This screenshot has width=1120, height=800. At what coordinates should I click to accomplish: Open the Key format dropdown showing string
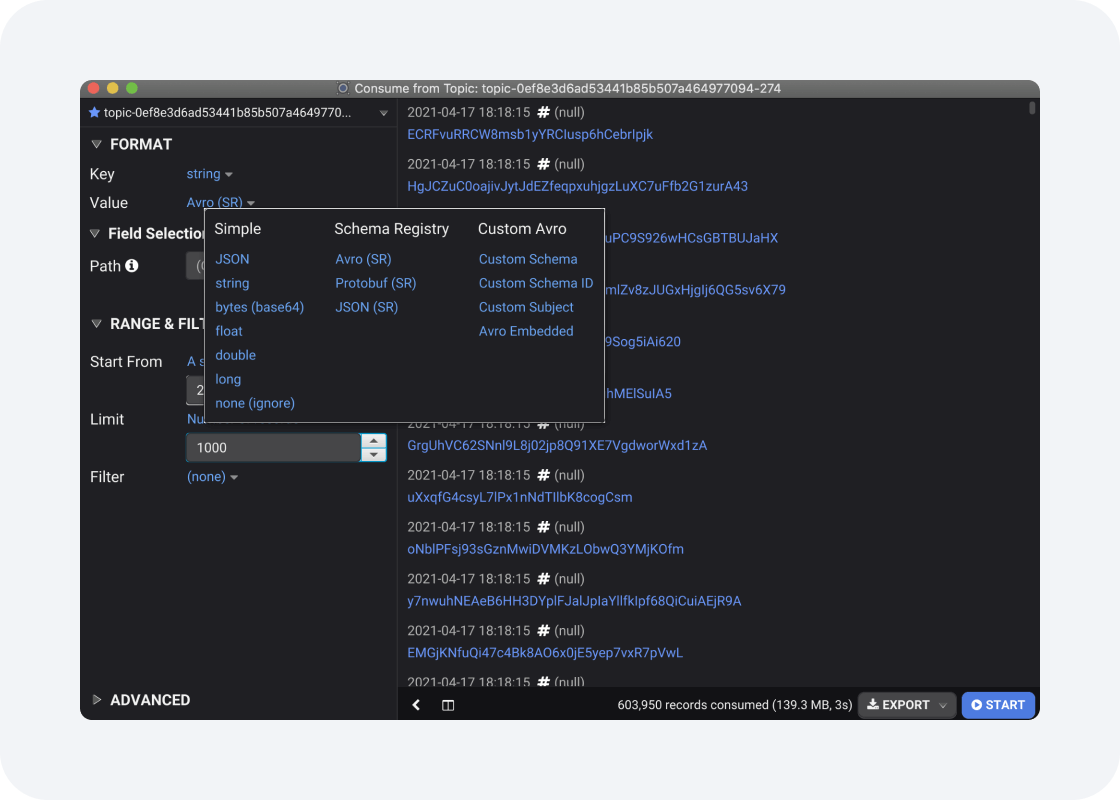(209, 174)
